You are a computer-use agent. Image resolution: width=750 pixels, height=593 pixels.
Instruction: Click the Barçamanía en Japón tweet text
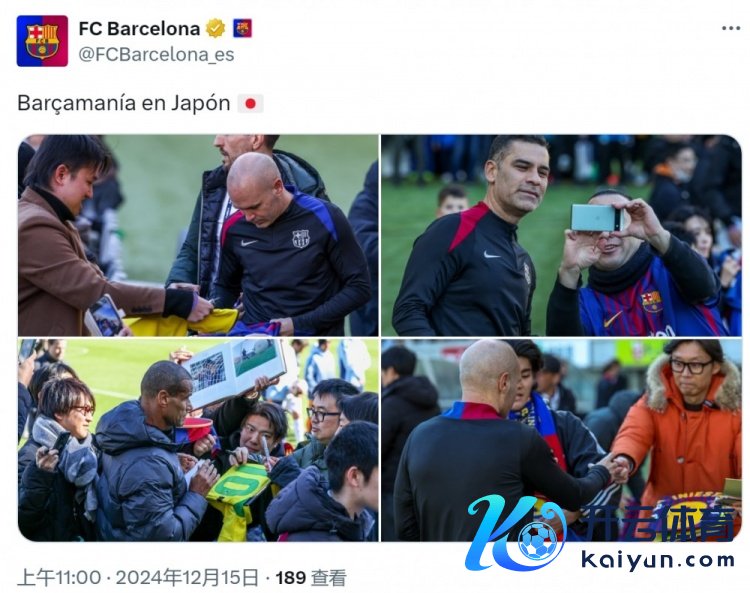pos(124,103)
